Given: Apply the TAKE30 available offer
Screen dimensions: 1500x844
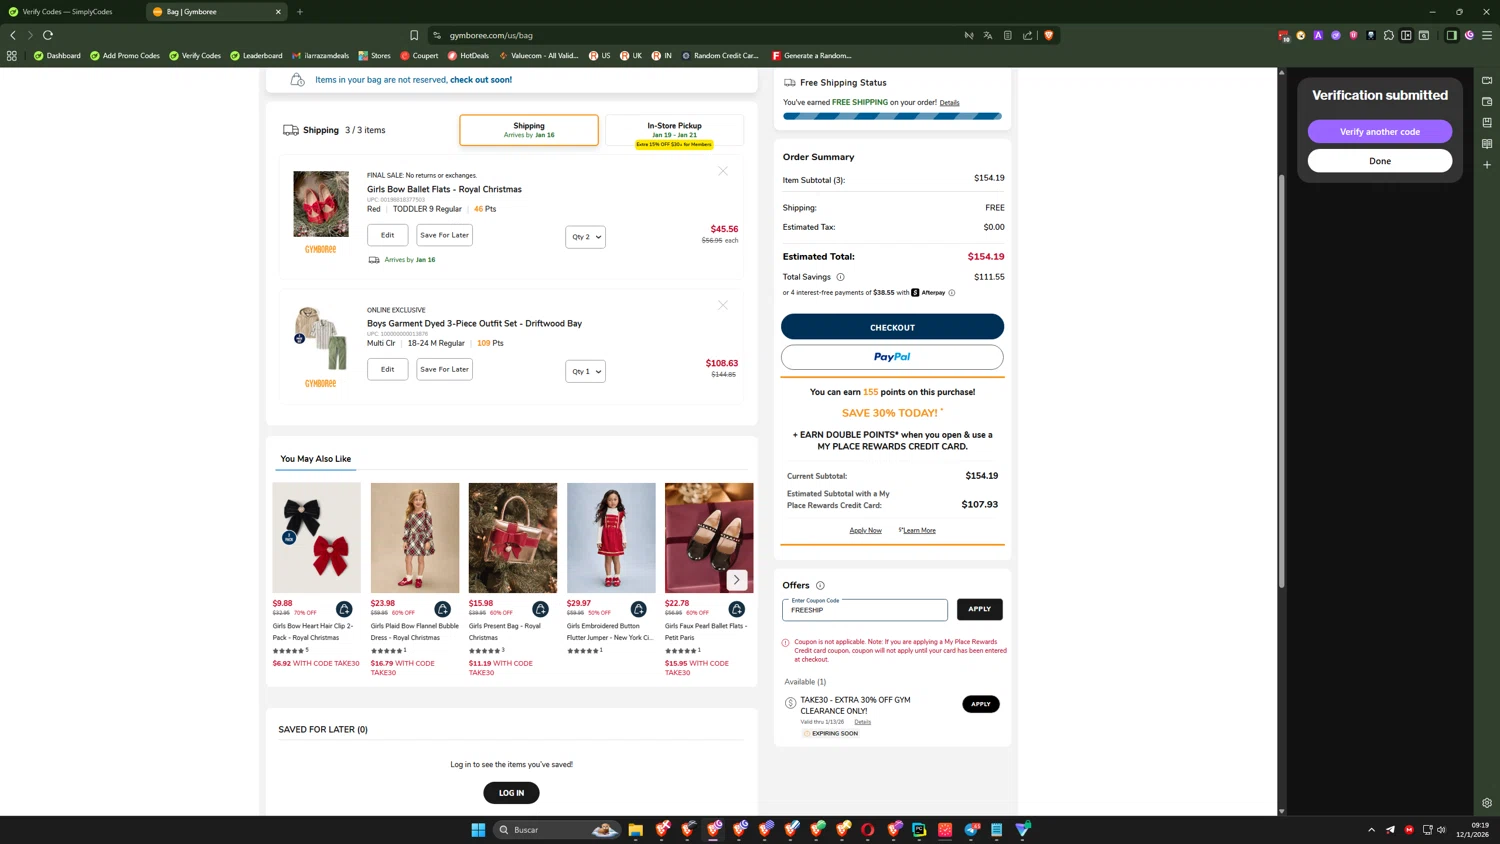Looking at the screenshot, I should tap(981, 704).
